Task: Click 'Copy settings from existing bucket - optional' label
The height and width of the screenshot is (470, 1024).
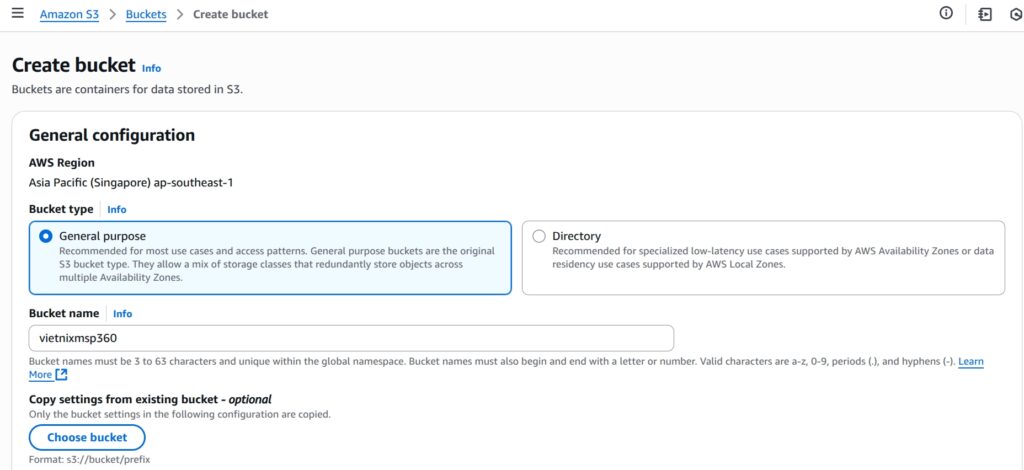Action: (150, 400)
